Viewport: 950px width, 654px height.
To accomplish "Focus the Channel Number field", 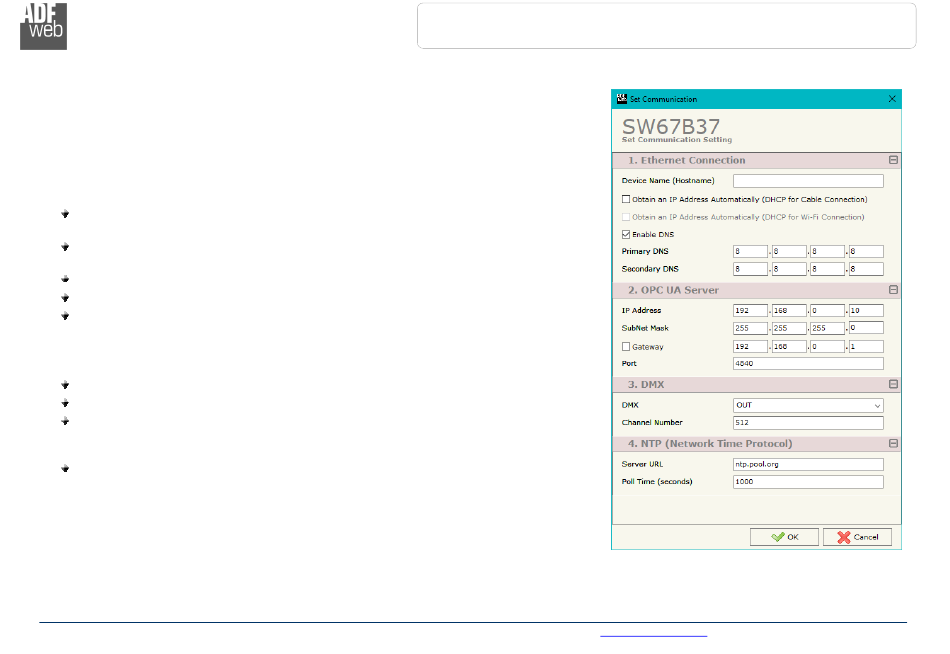I will 808,423.
